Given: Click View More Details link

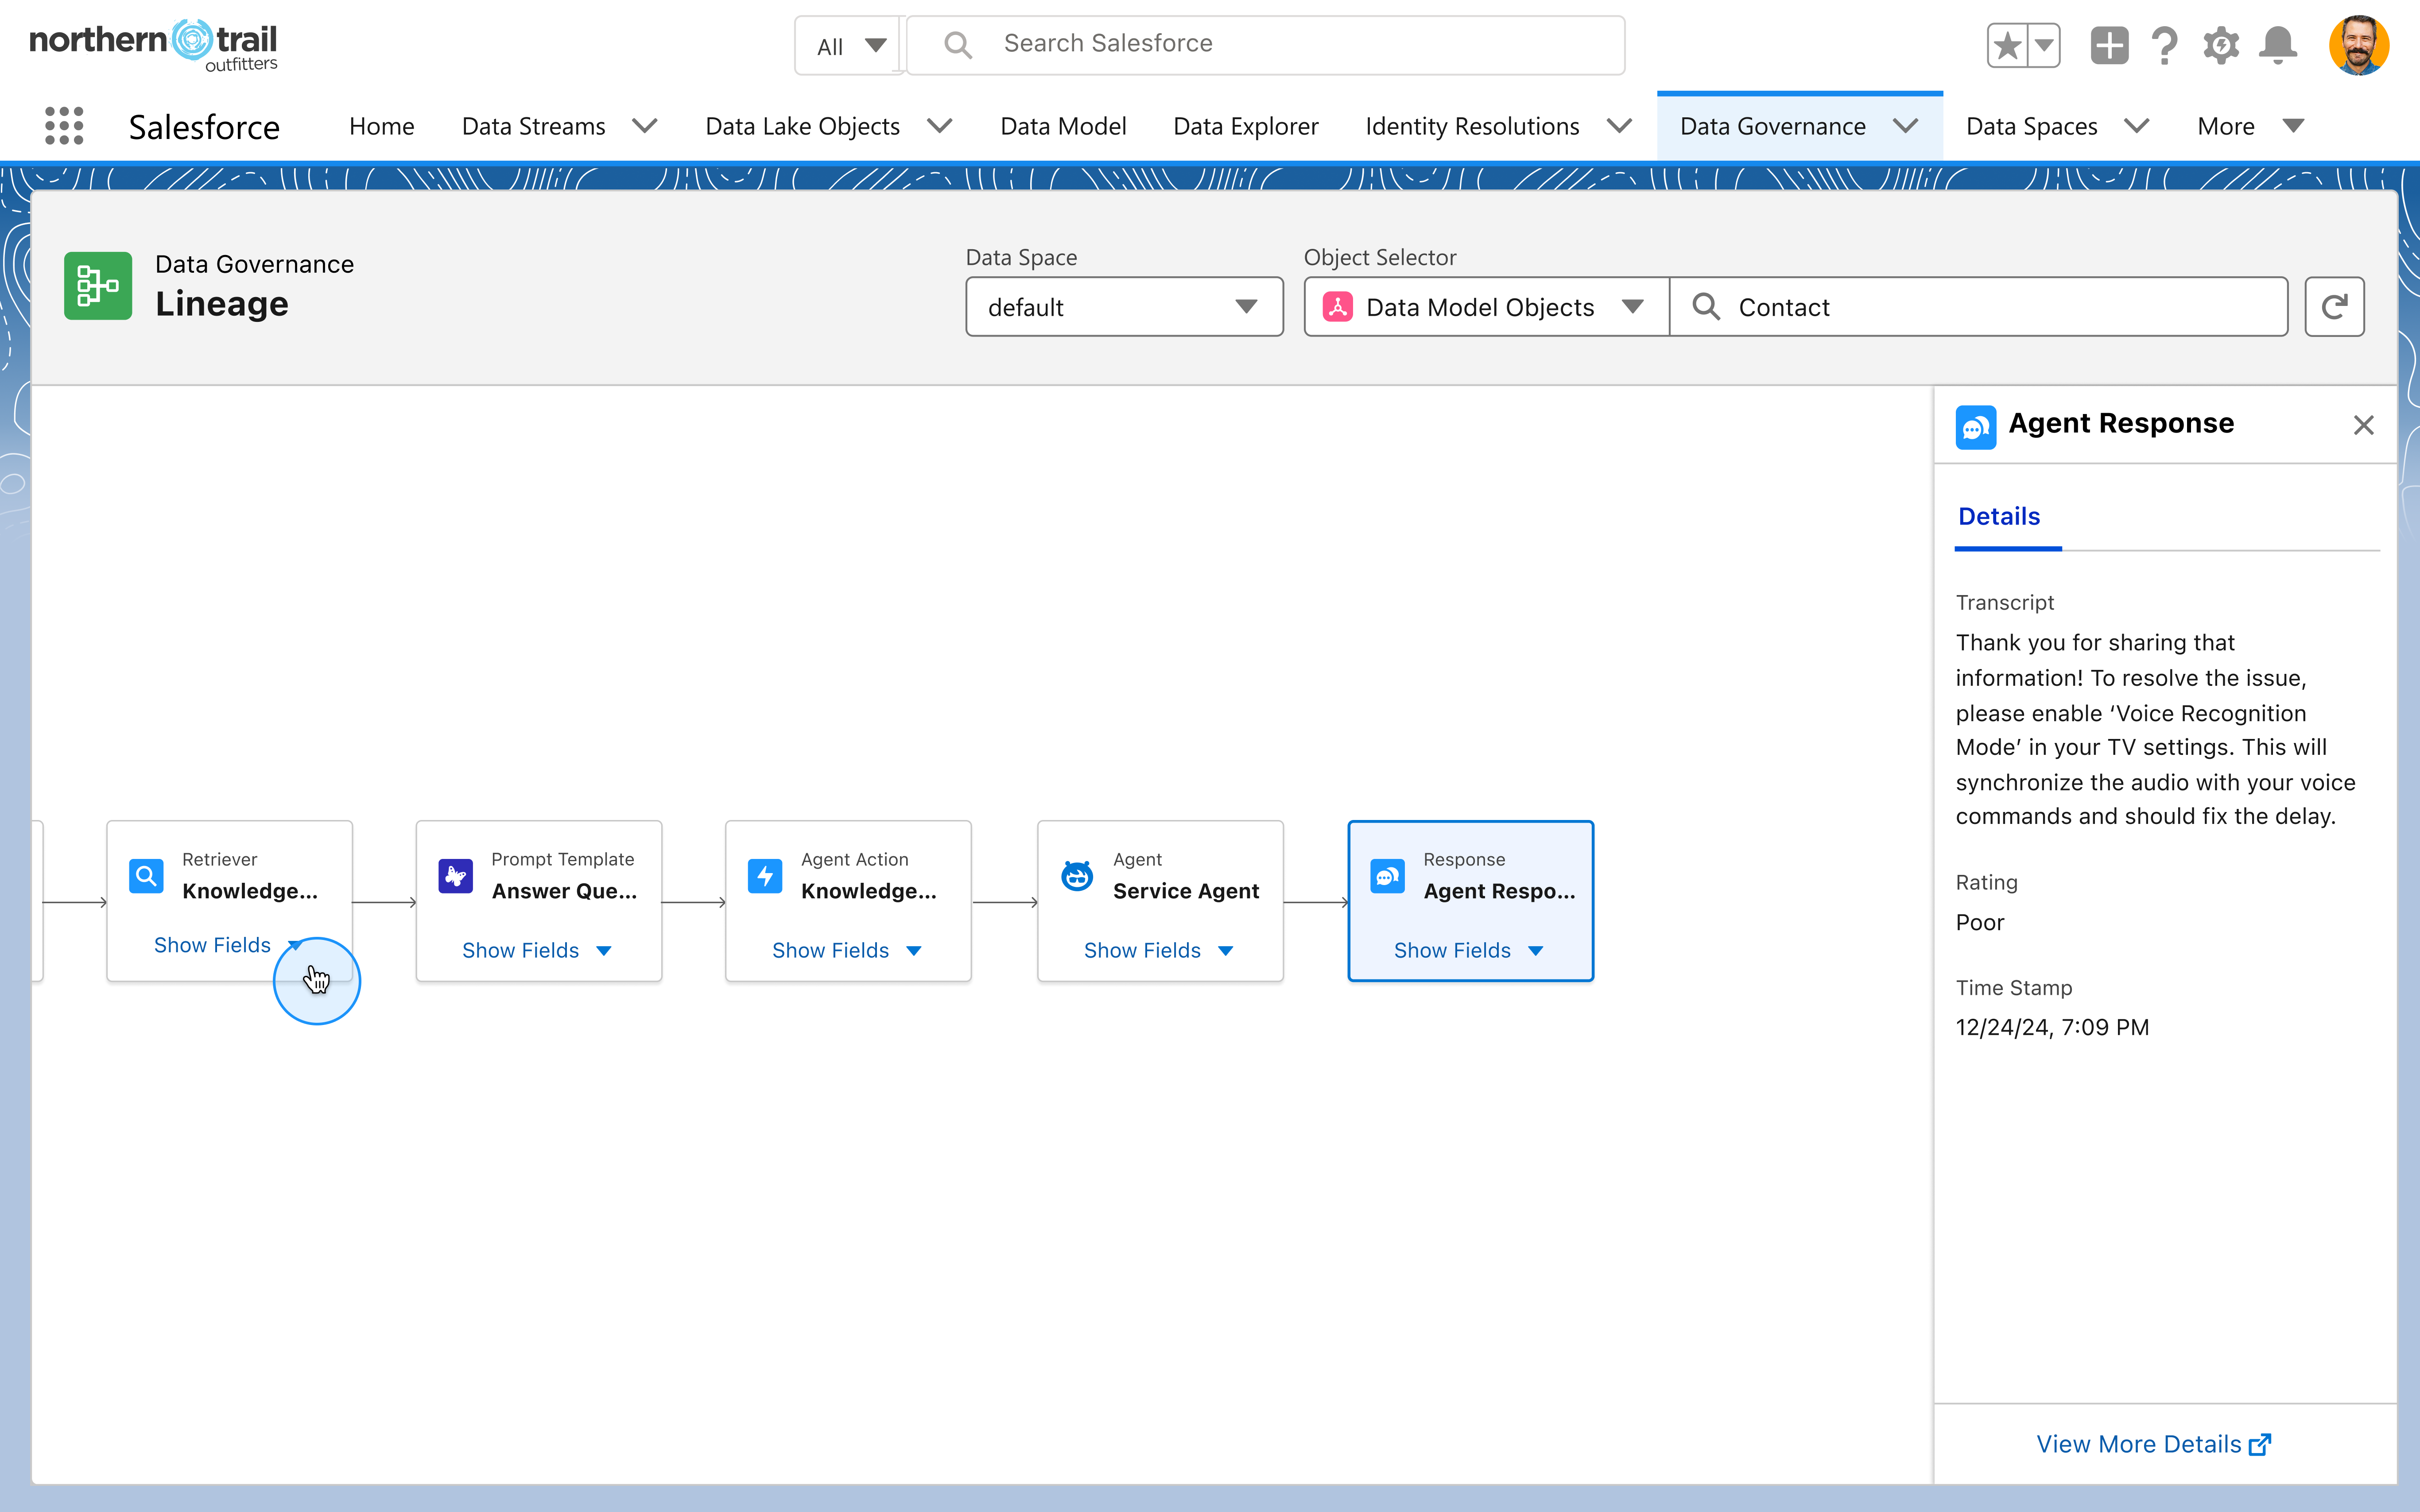Looking at the screenshot, I should tap(2154, 1444).
